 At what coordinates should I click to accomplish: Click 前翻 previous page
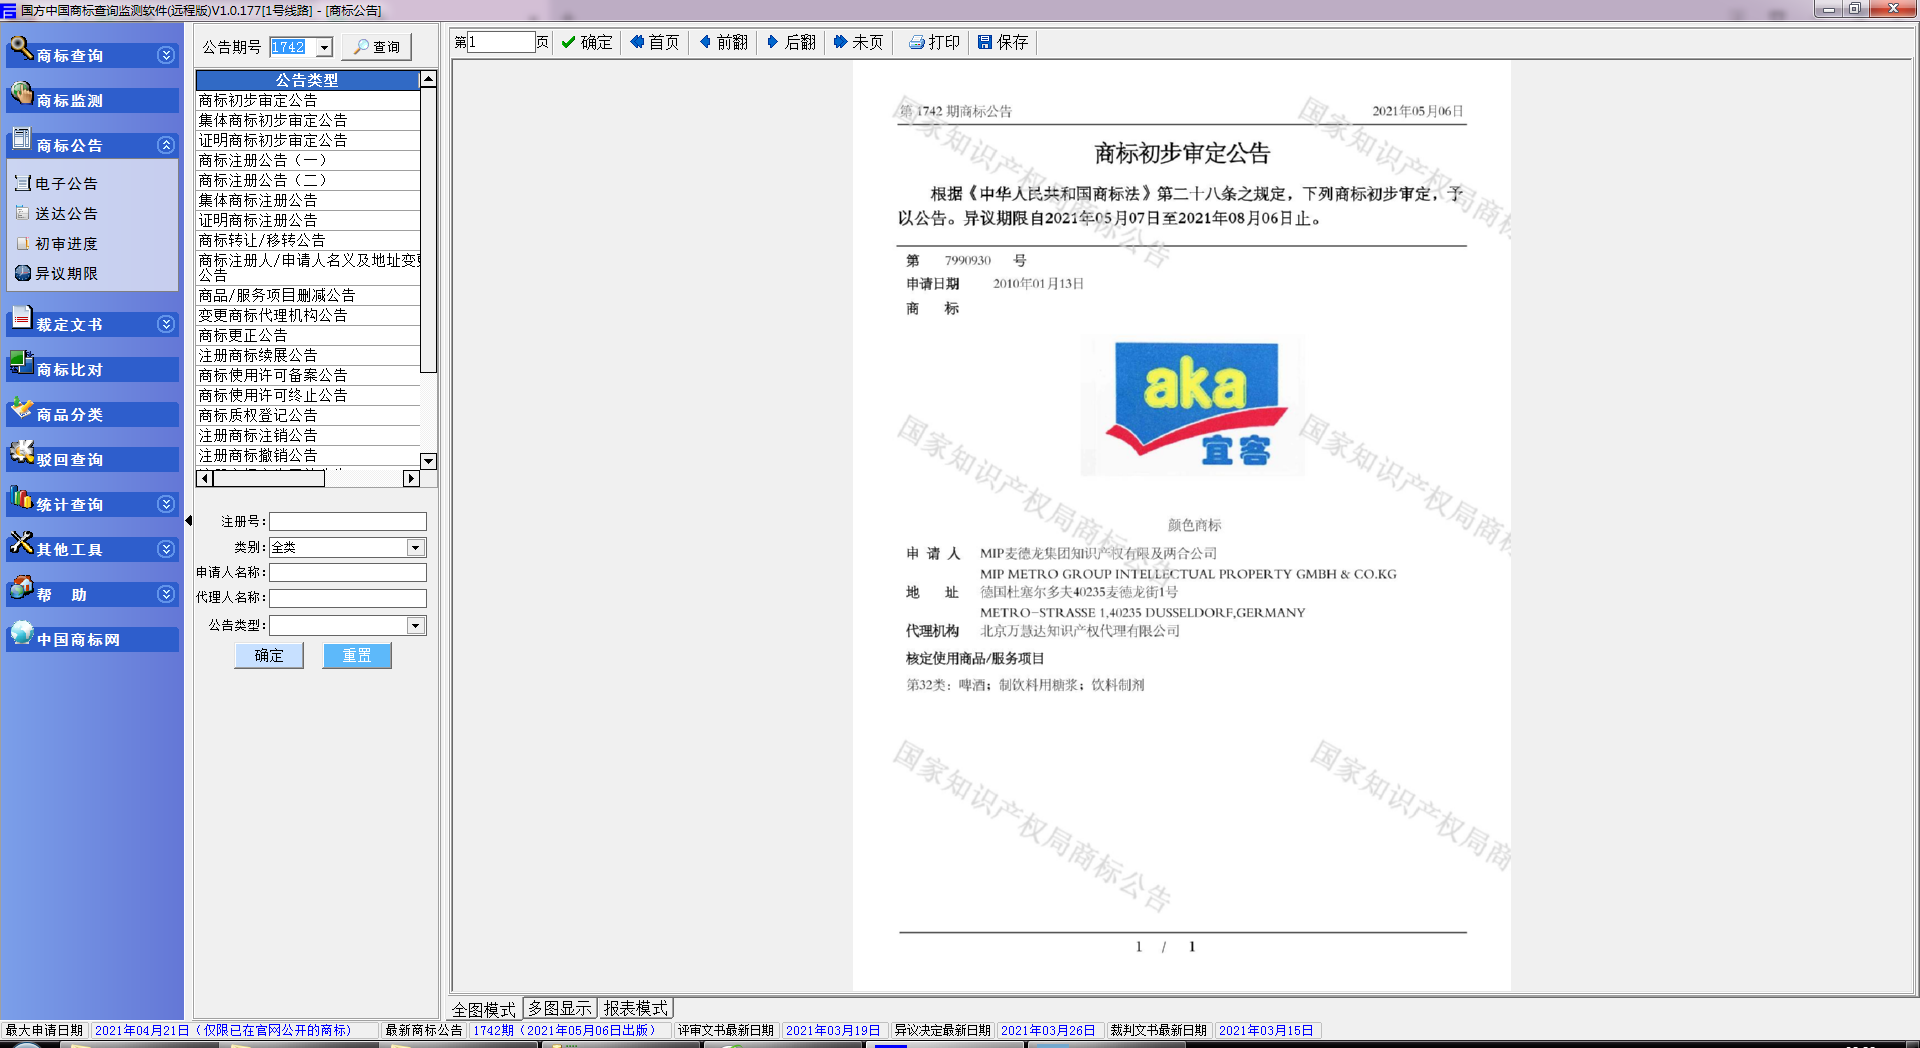[723, 42]
